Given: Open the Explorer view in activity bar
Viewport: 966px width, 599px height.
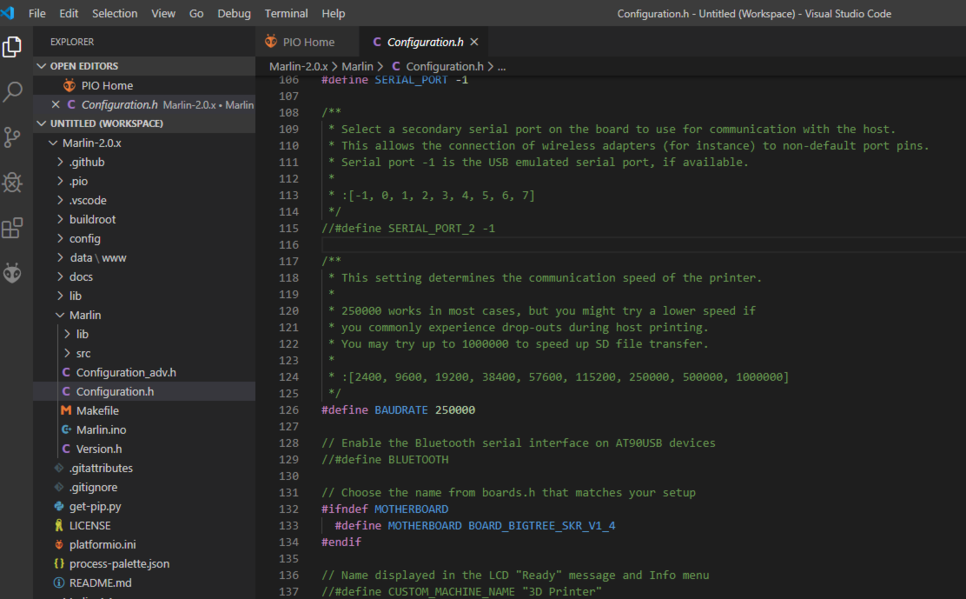Looking at the screenshot, I should tap(12, 47).
